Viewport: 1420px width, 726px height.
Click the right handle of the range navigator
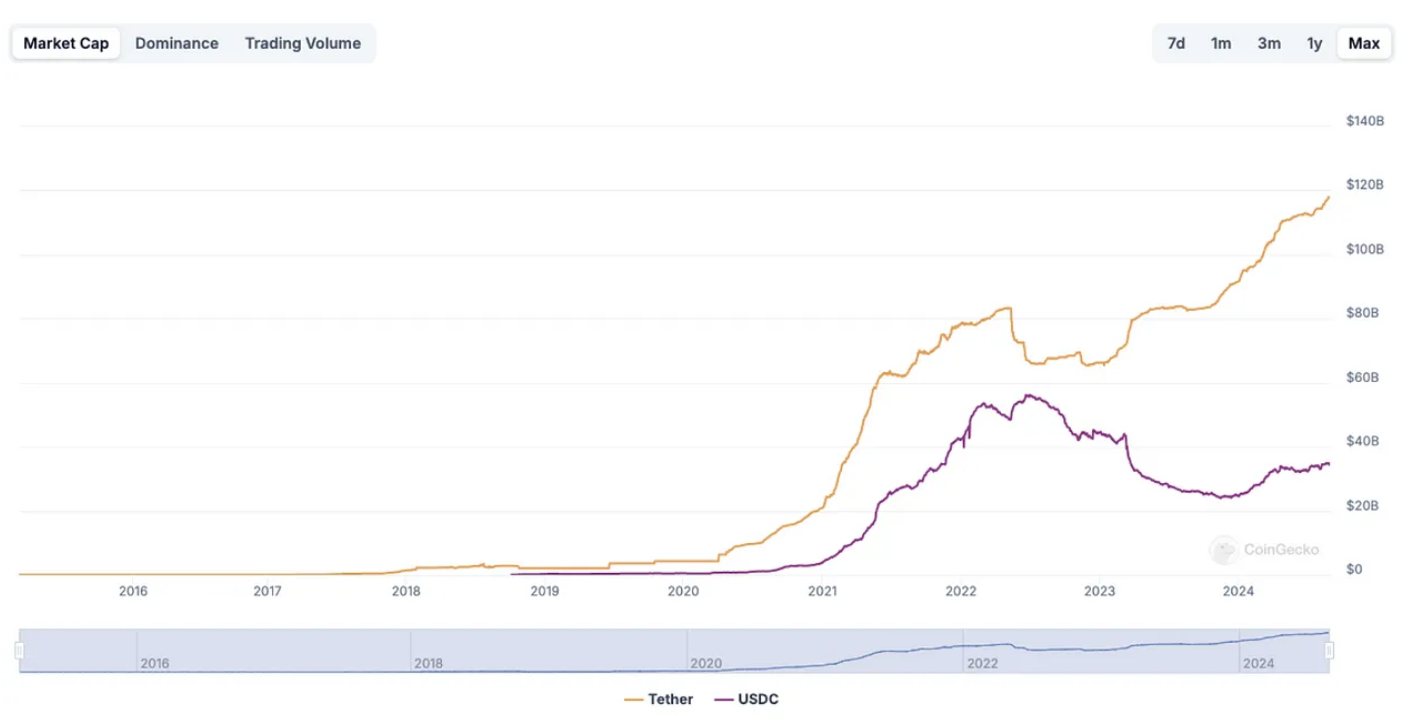coord(1329,651)
